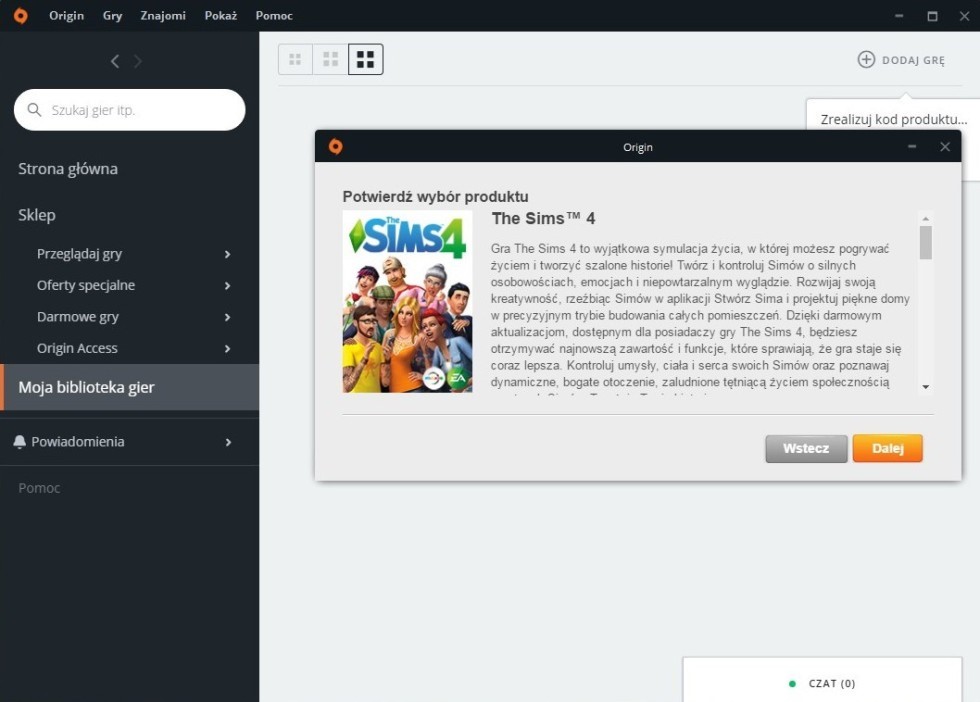Screen dimensions: 980x702
Task: Expand the Powiadomienia arrow
Action: [228, 443]
